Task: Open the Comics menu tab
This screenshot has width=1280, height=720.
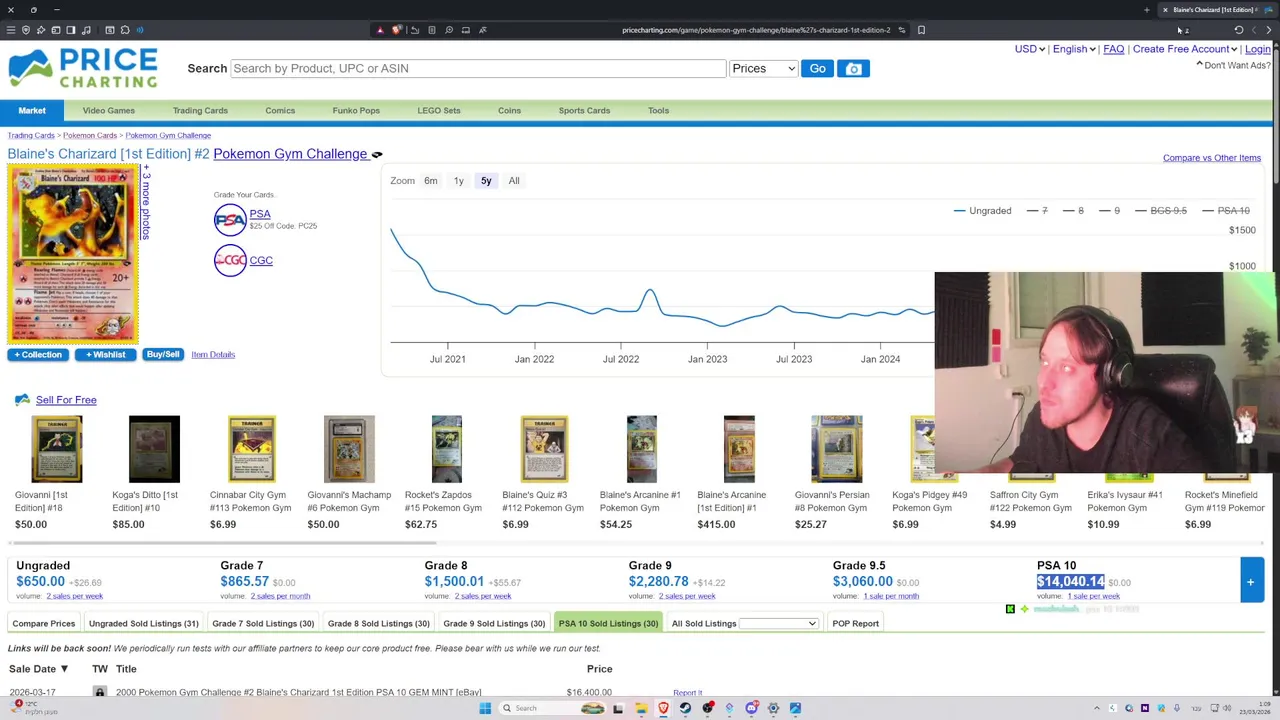Action: click(x=280, y=110)
